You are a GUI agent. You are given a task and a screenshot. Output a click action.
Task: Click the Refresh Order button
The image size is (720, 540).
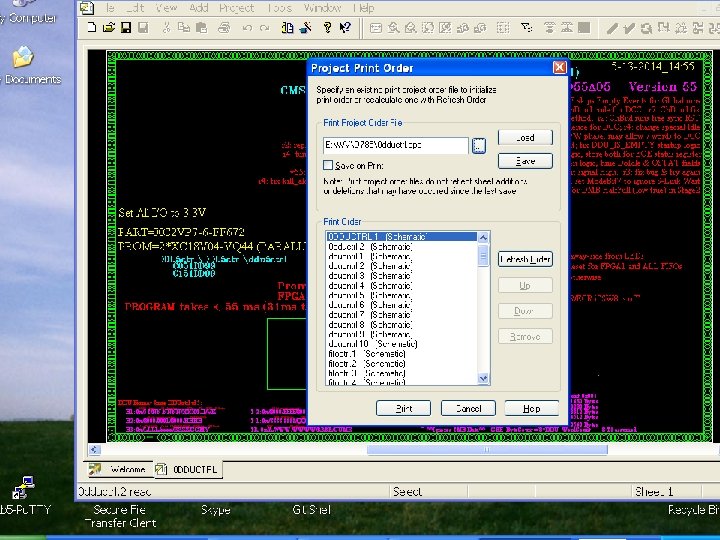coord(525,259)
